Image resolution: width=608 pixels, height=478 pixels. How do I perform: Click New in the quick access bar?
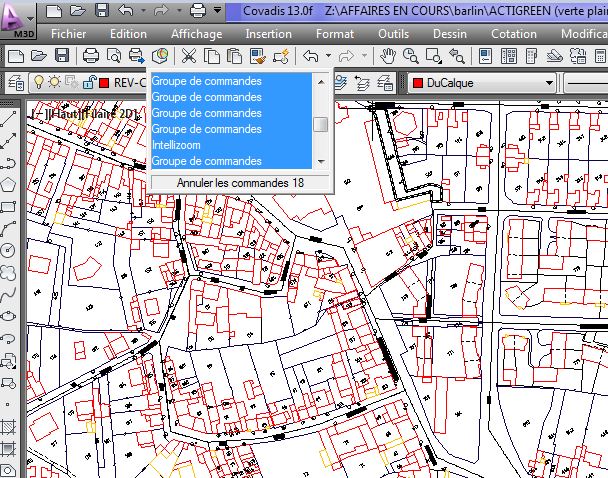[x=54, y=10]
